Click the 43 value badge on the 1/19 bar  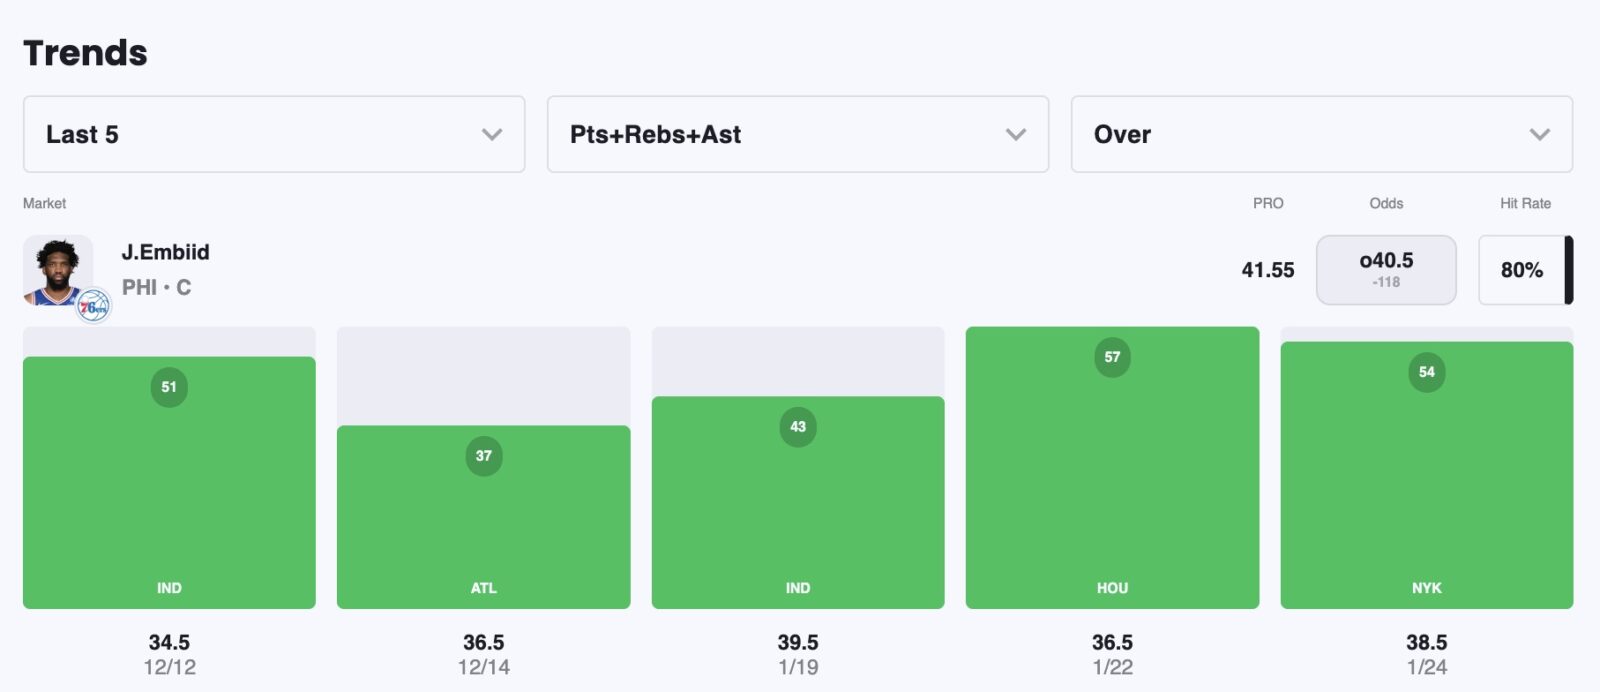coord(798,427)
